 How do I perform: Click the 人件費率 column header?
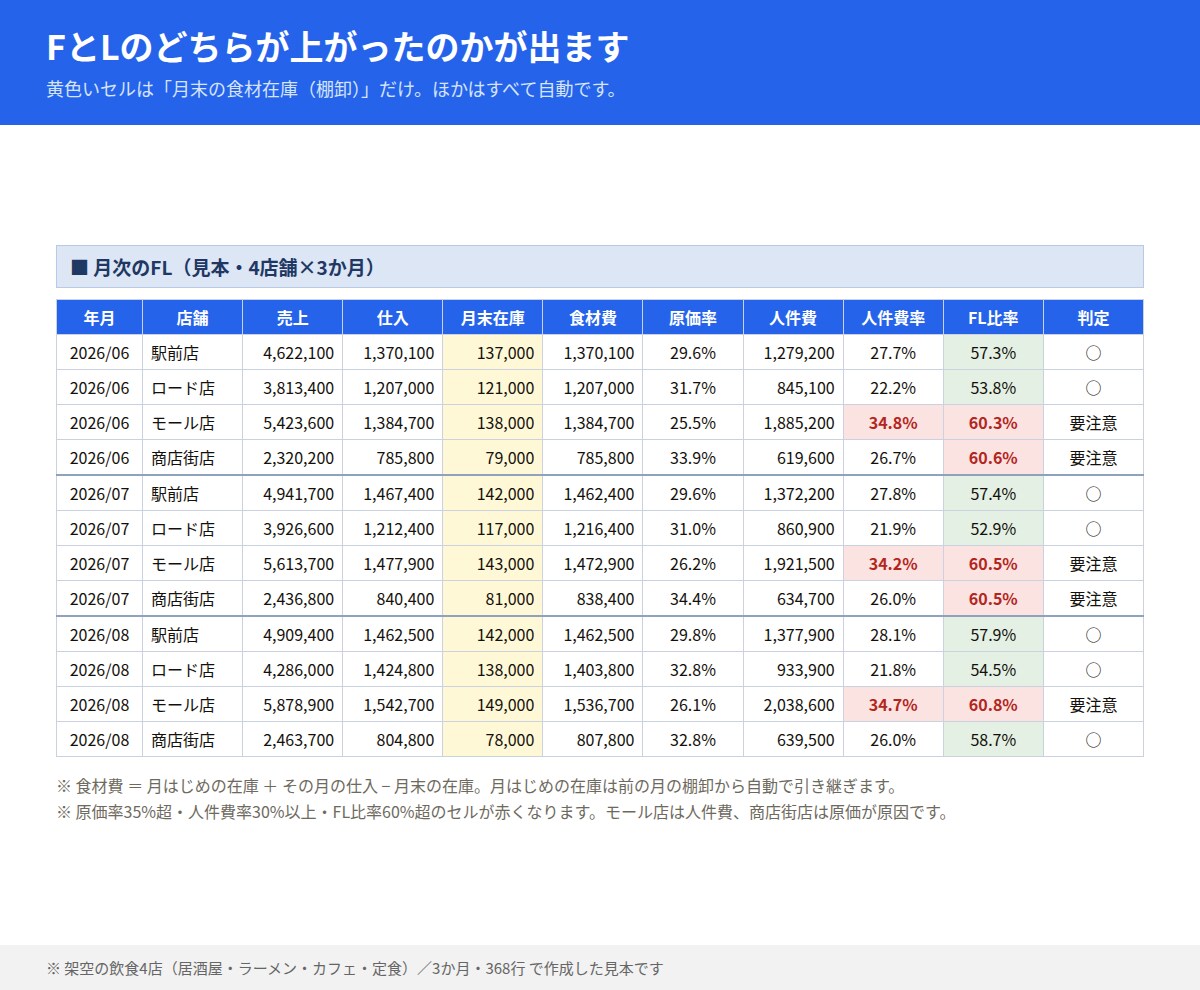893,318
